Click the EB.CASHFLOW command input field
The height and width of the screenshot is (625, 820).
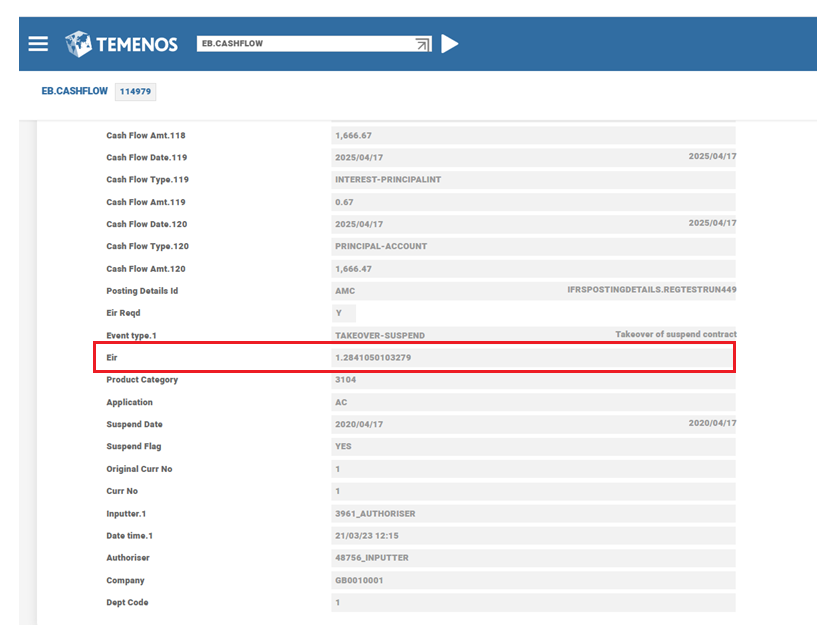point(305,44)
